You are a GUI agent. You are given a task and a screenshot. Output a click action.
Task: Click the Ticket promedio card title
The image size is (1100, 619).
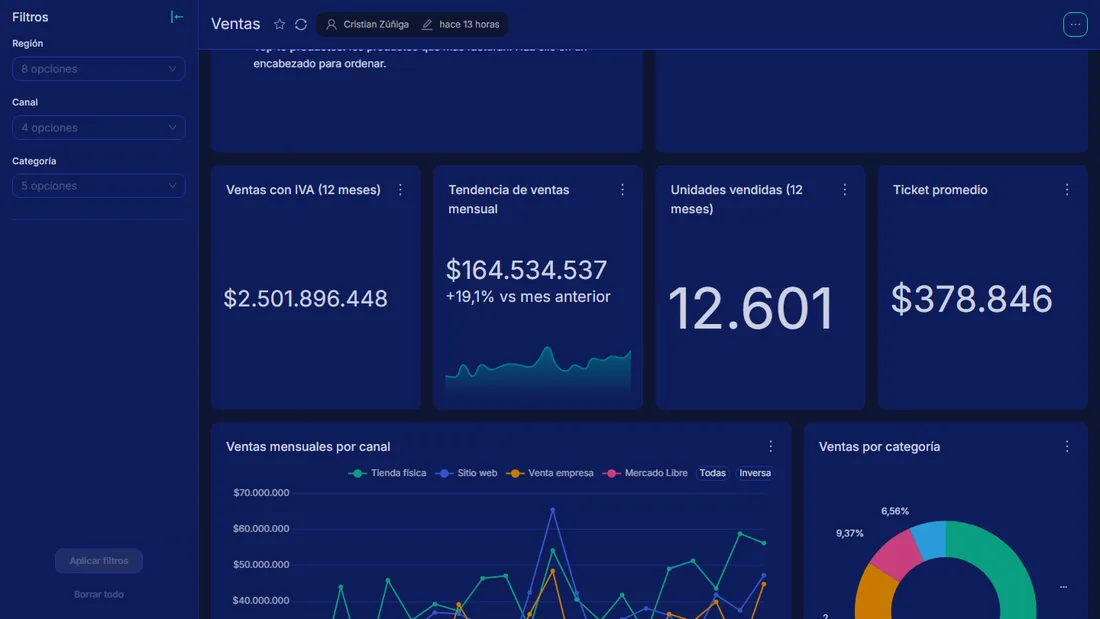tap(940, 189)
